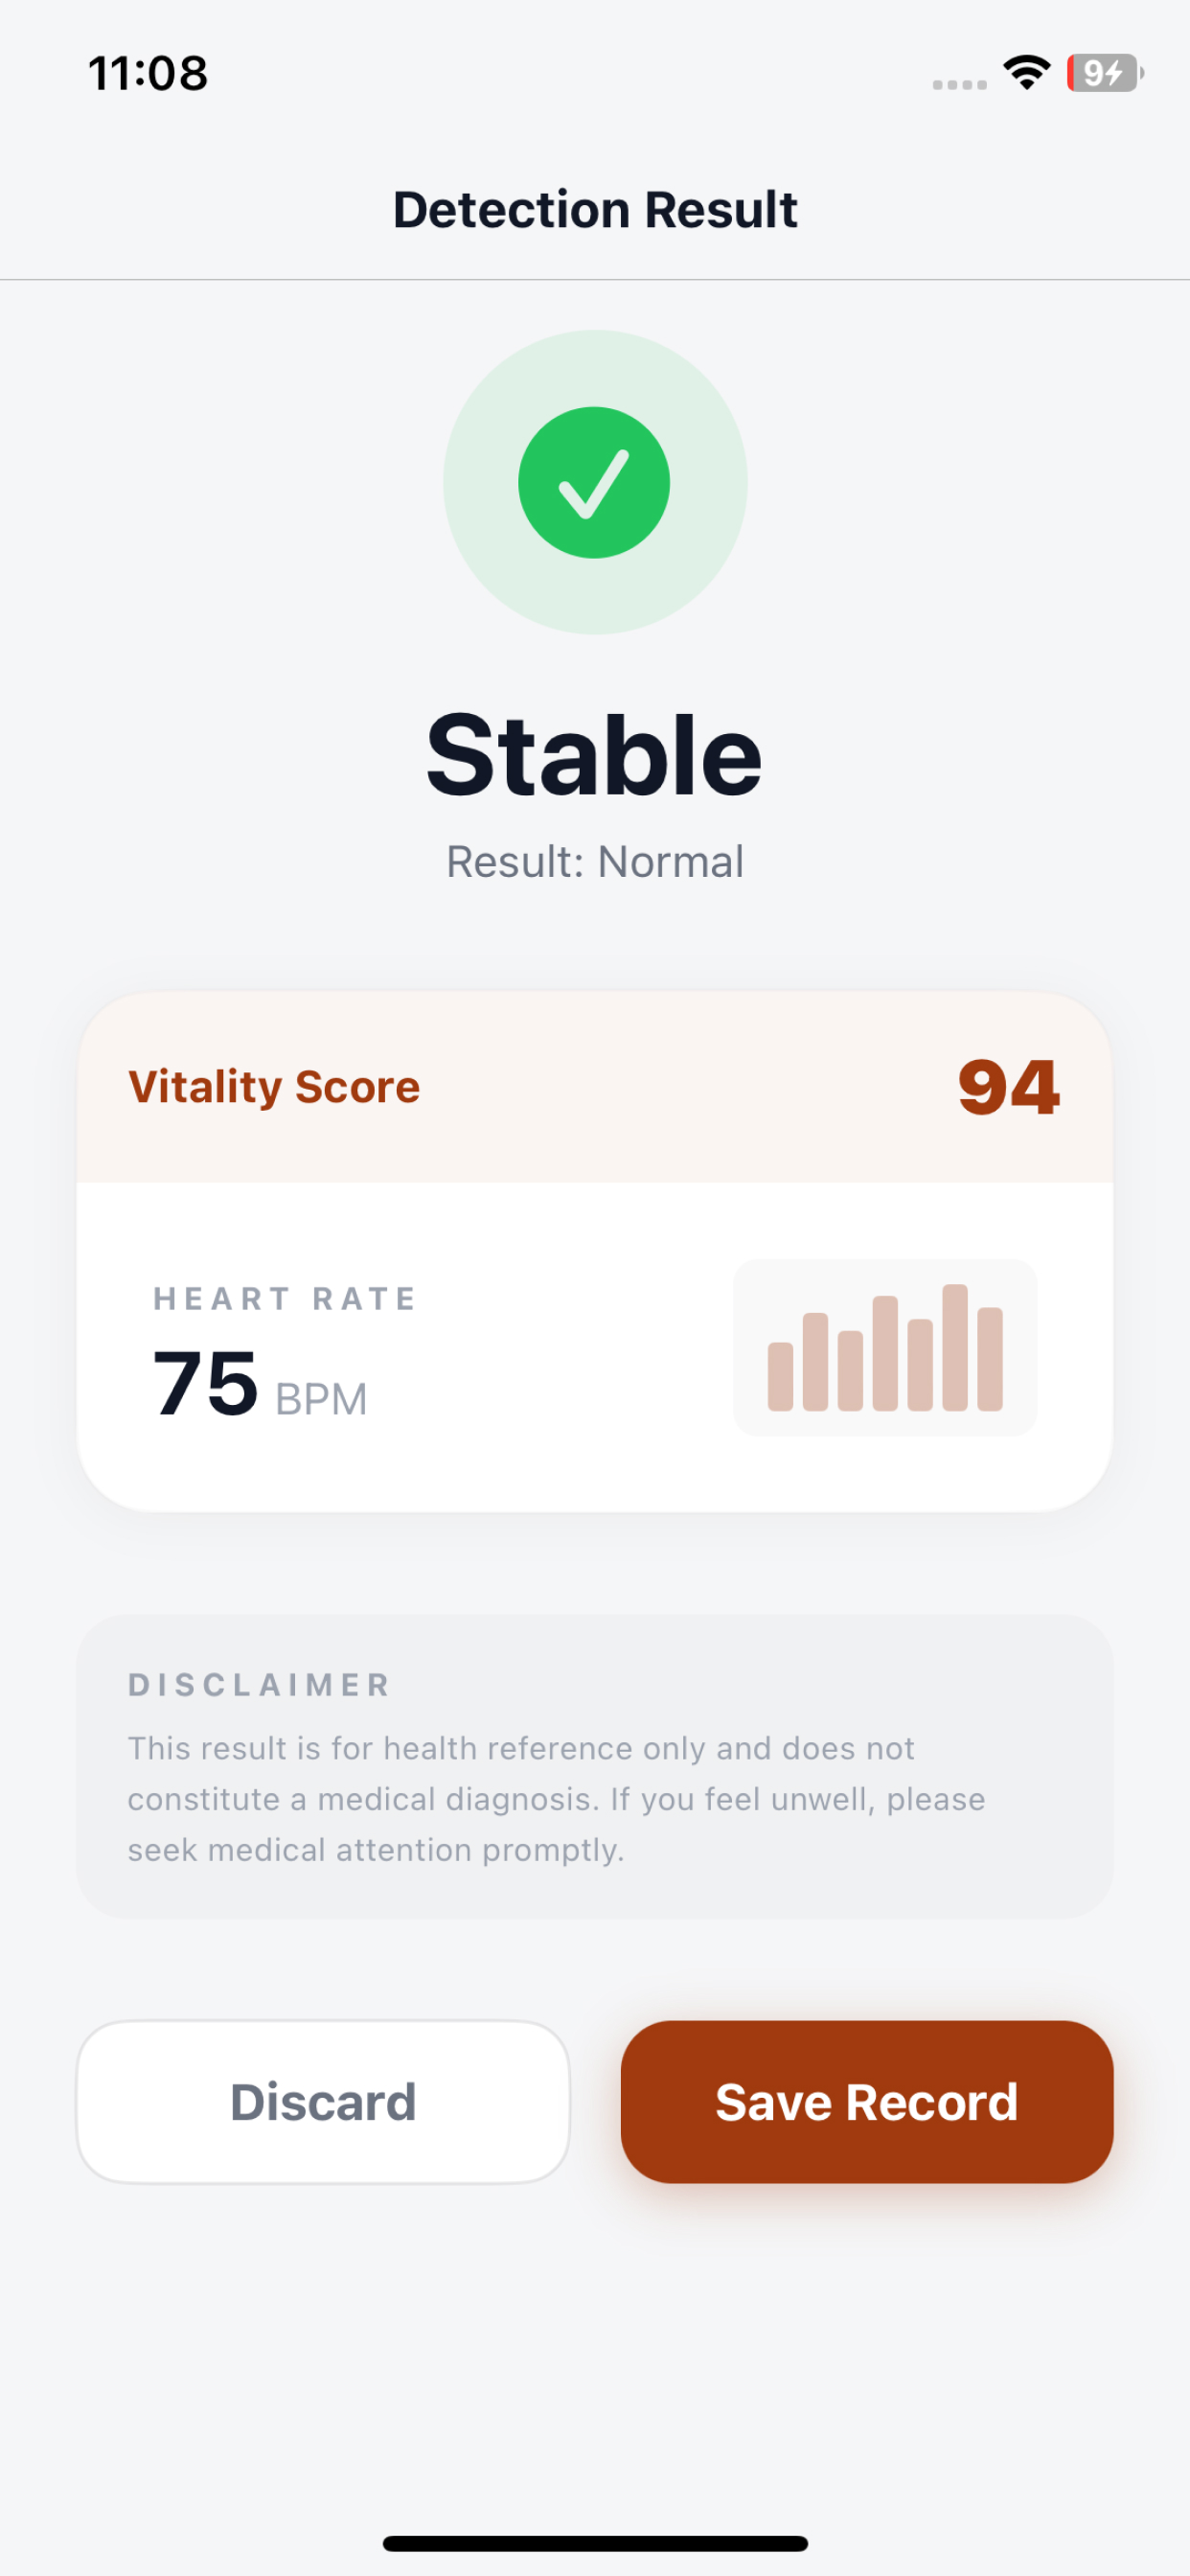This screenshot has height=2576, width=1190.
Task: Tap the battery indicator icon
Action: click(1105, 73)
